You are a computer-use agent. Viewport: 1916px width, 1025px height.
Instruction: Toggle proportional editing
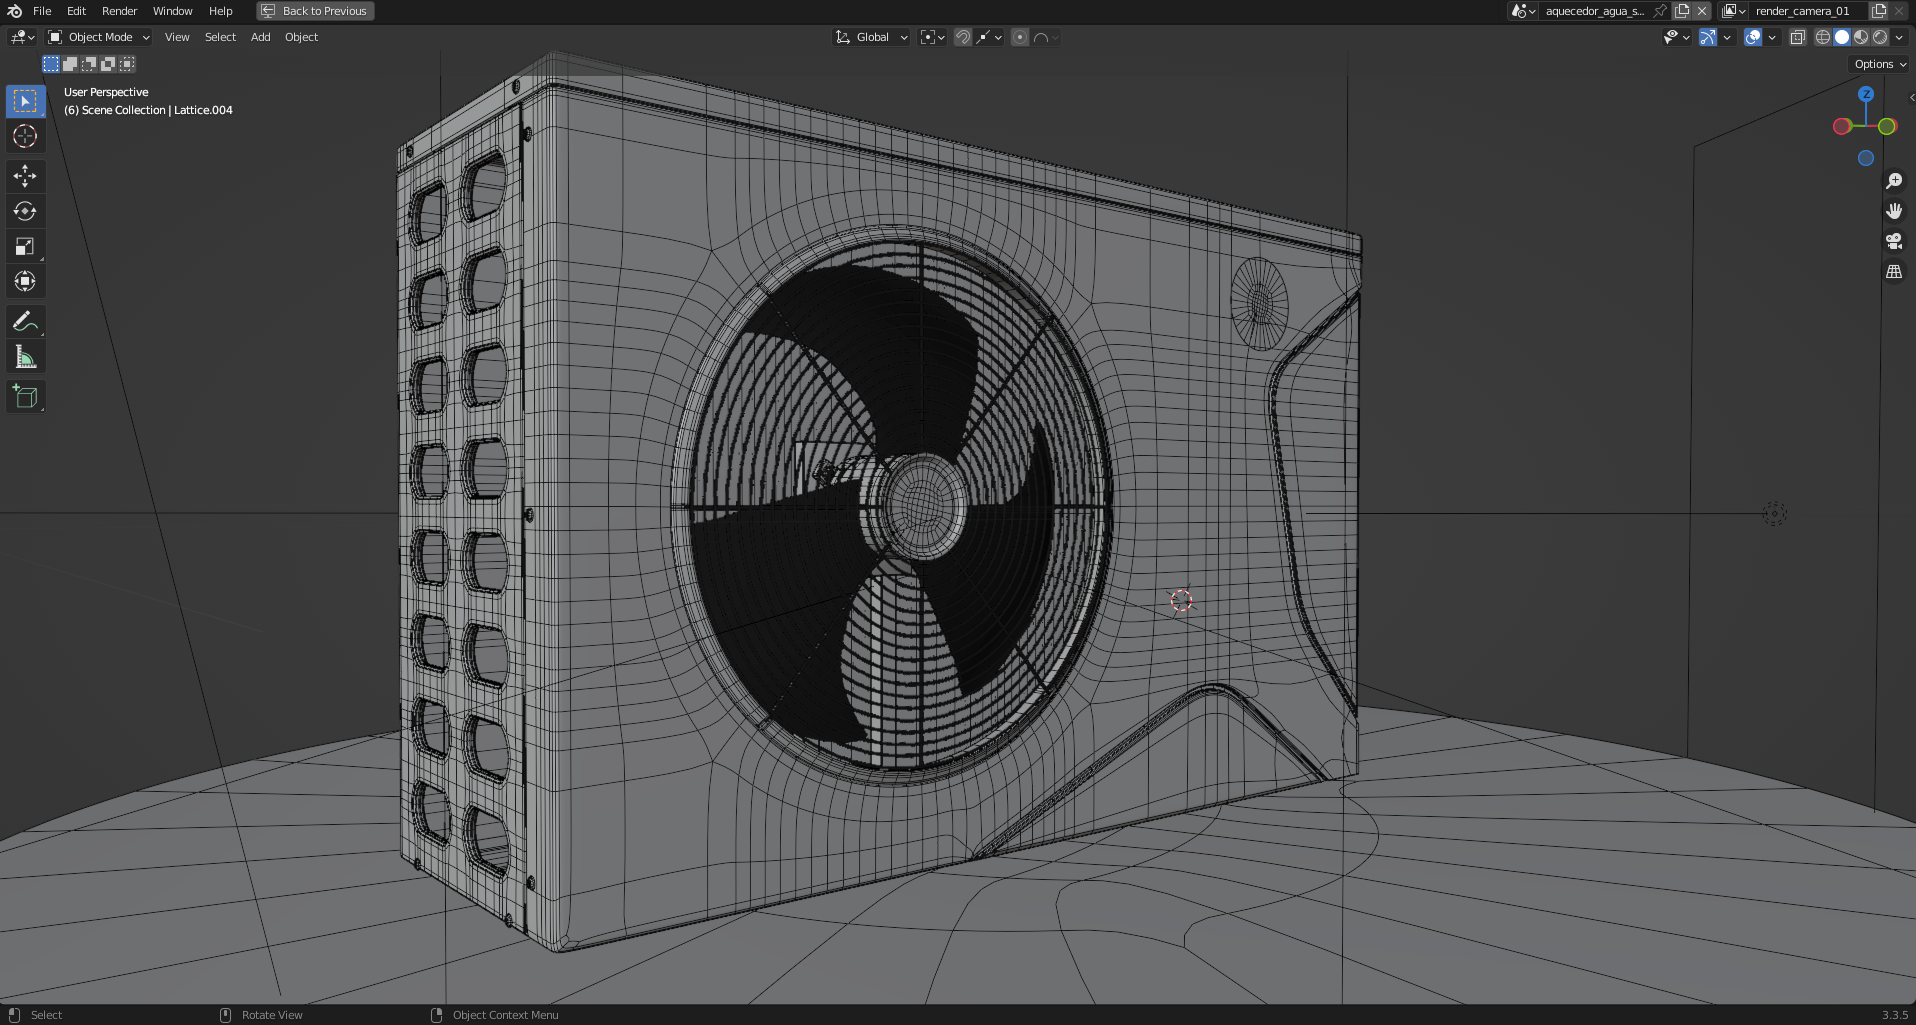(x=1019, y=37)
